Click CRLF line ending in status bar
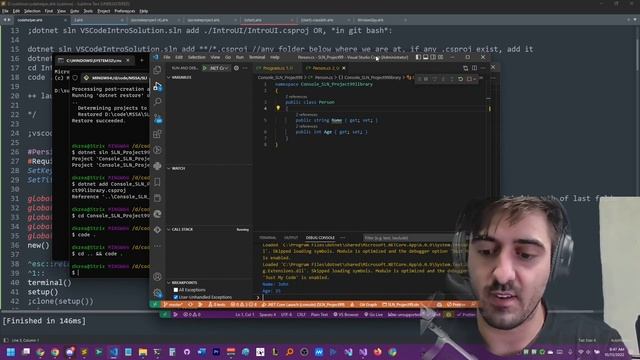This screenshot has height=360, width=640. [301, 315]
